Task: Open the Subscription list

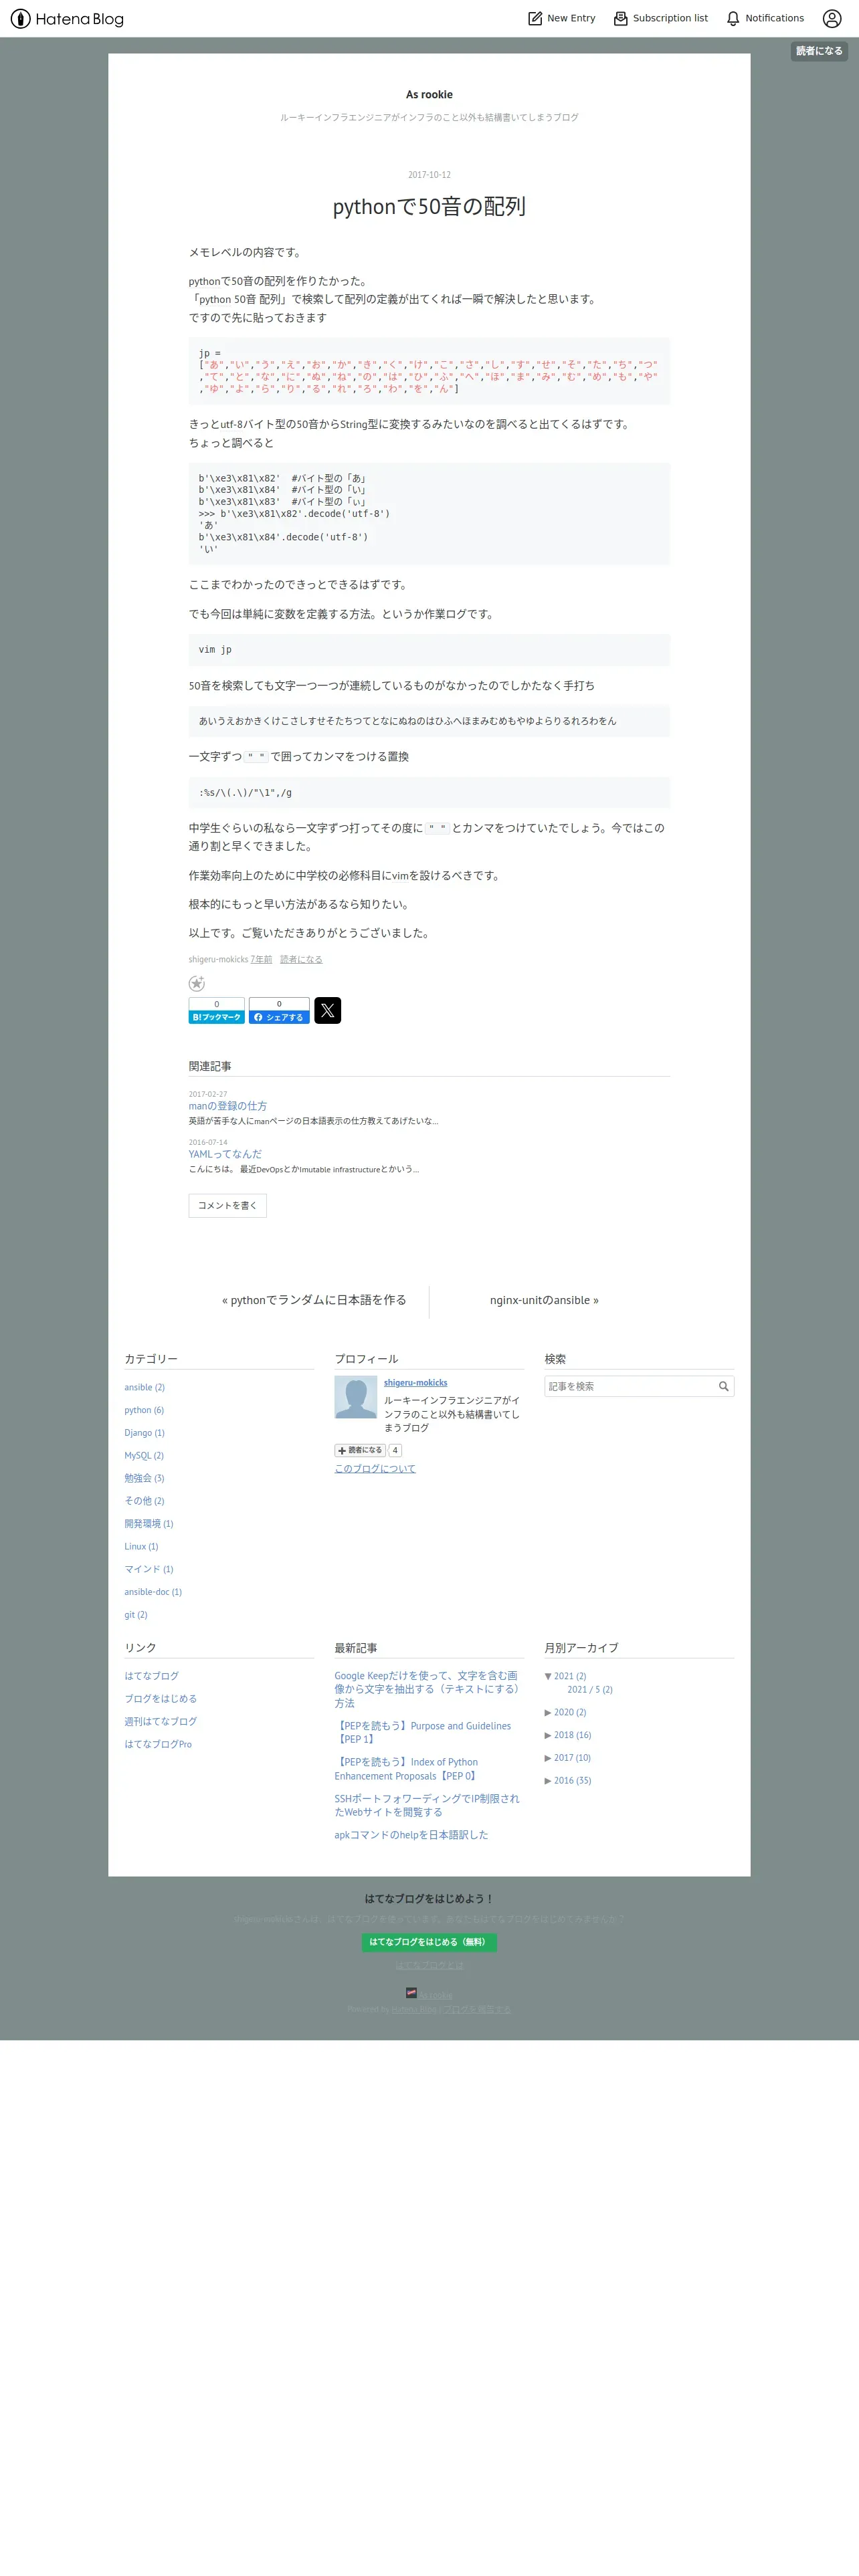Action: [x=660, y=18]
